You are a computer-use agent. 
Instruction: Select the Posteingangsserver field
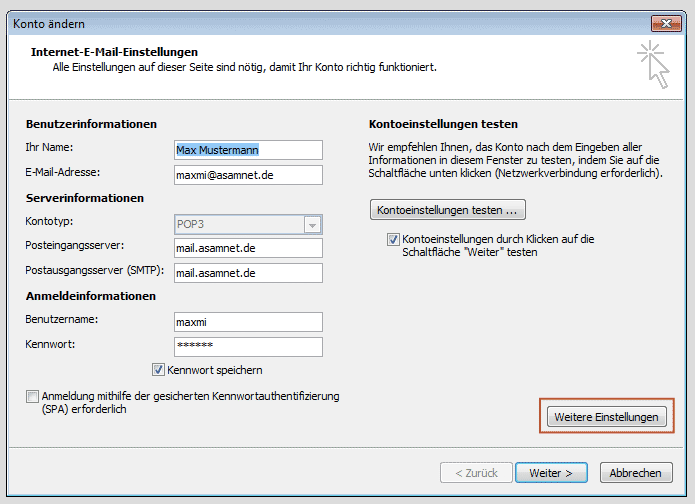click(248, 248)
